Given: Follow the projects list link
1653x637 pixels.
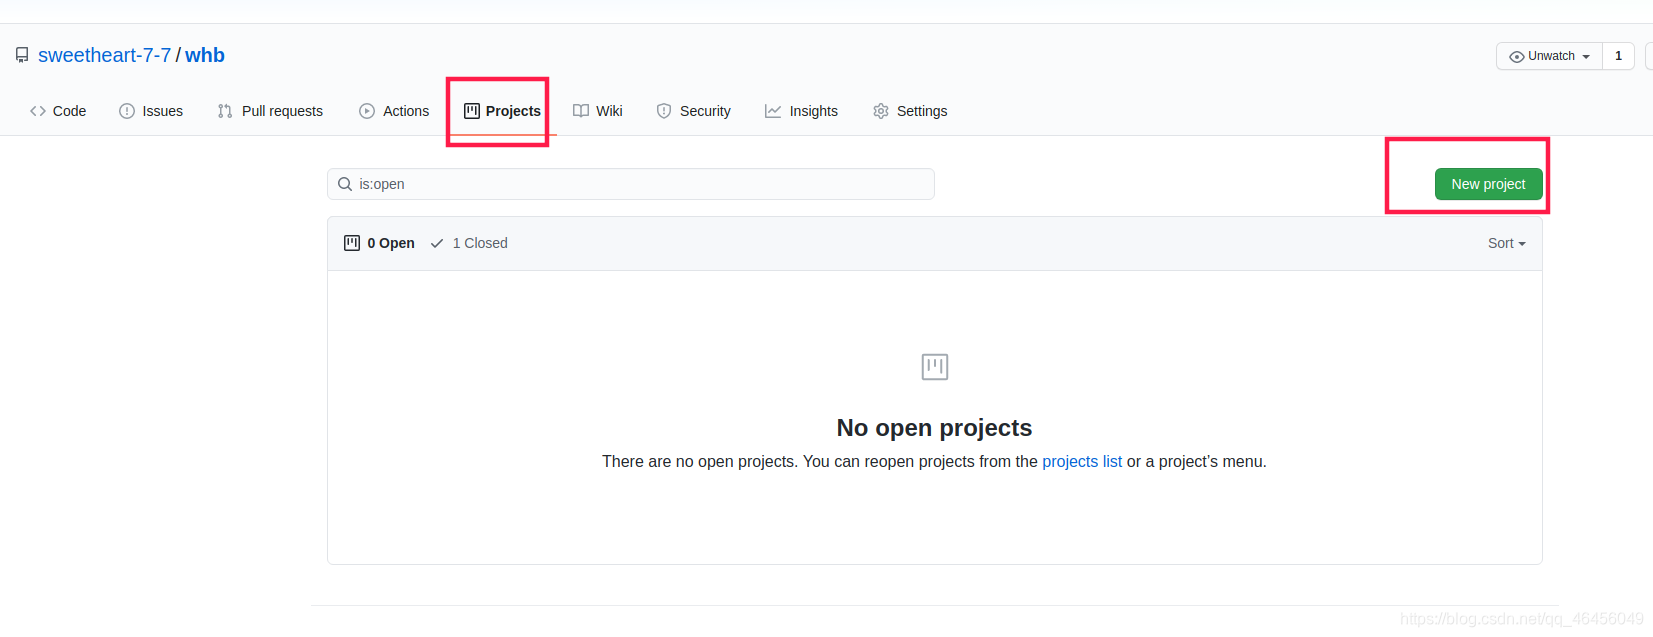Looking at the screenshot, I should (1082, 461).
